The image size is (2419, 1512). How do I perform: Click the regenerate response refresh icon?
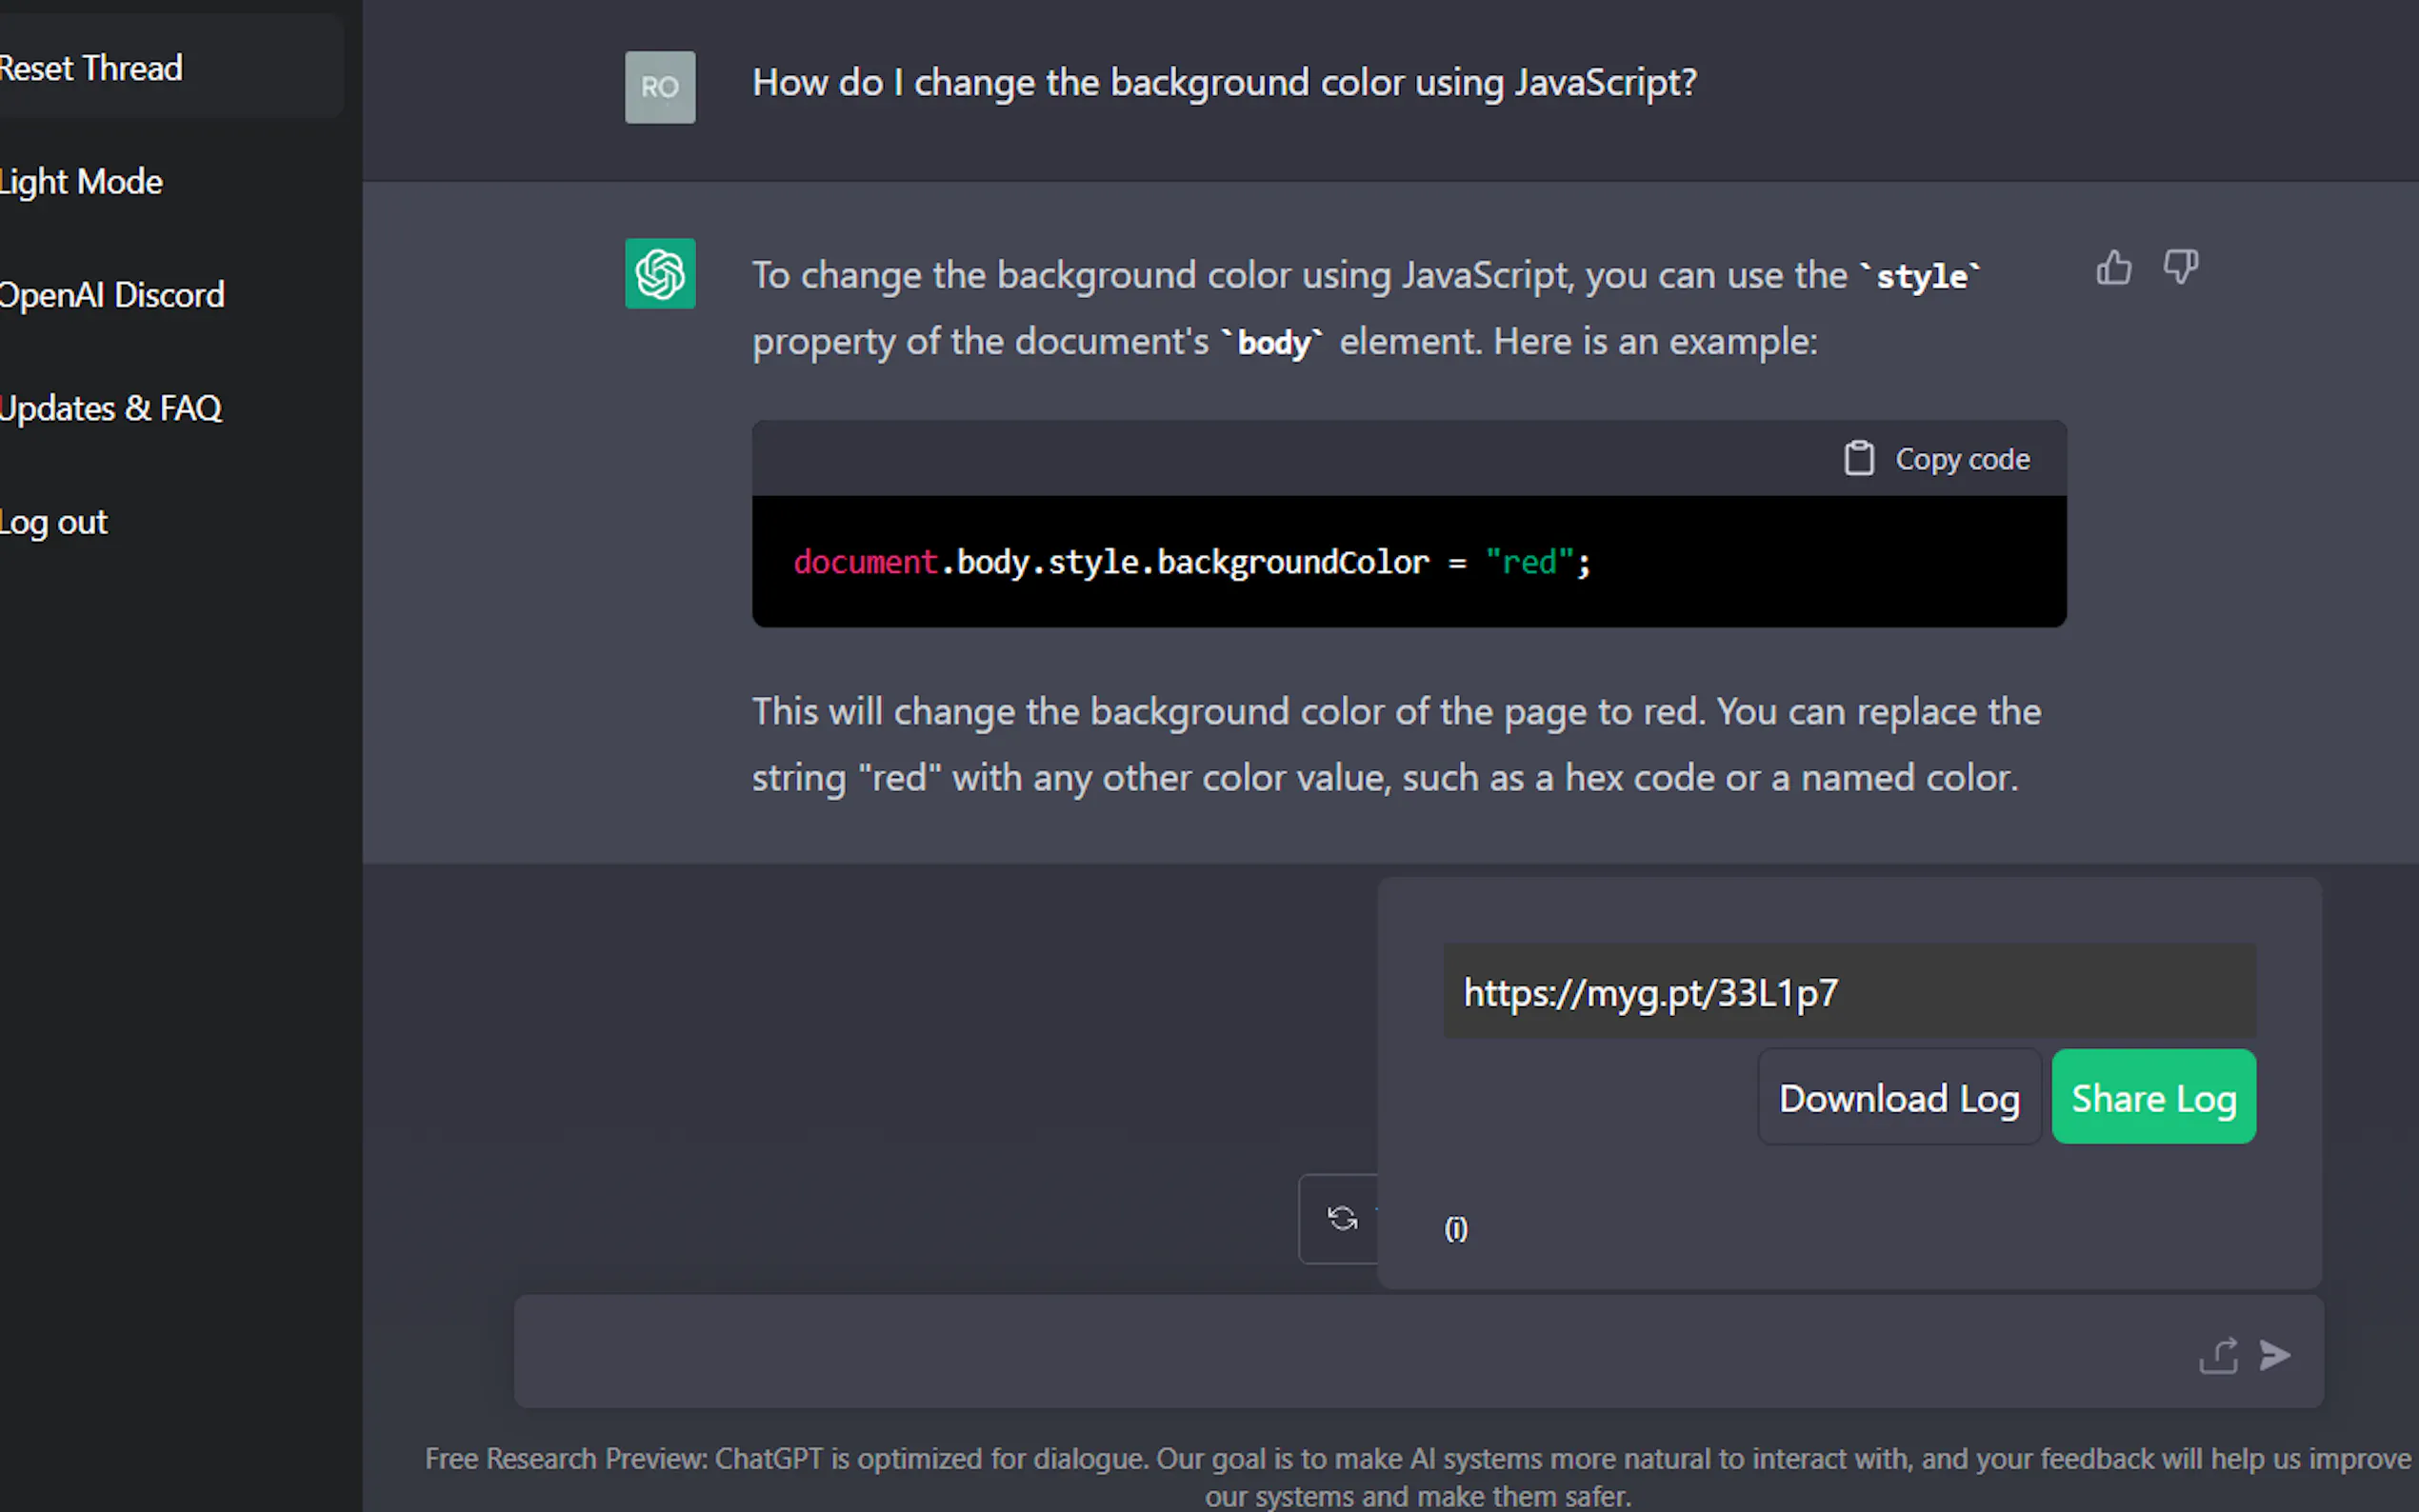point(1342,1218)
